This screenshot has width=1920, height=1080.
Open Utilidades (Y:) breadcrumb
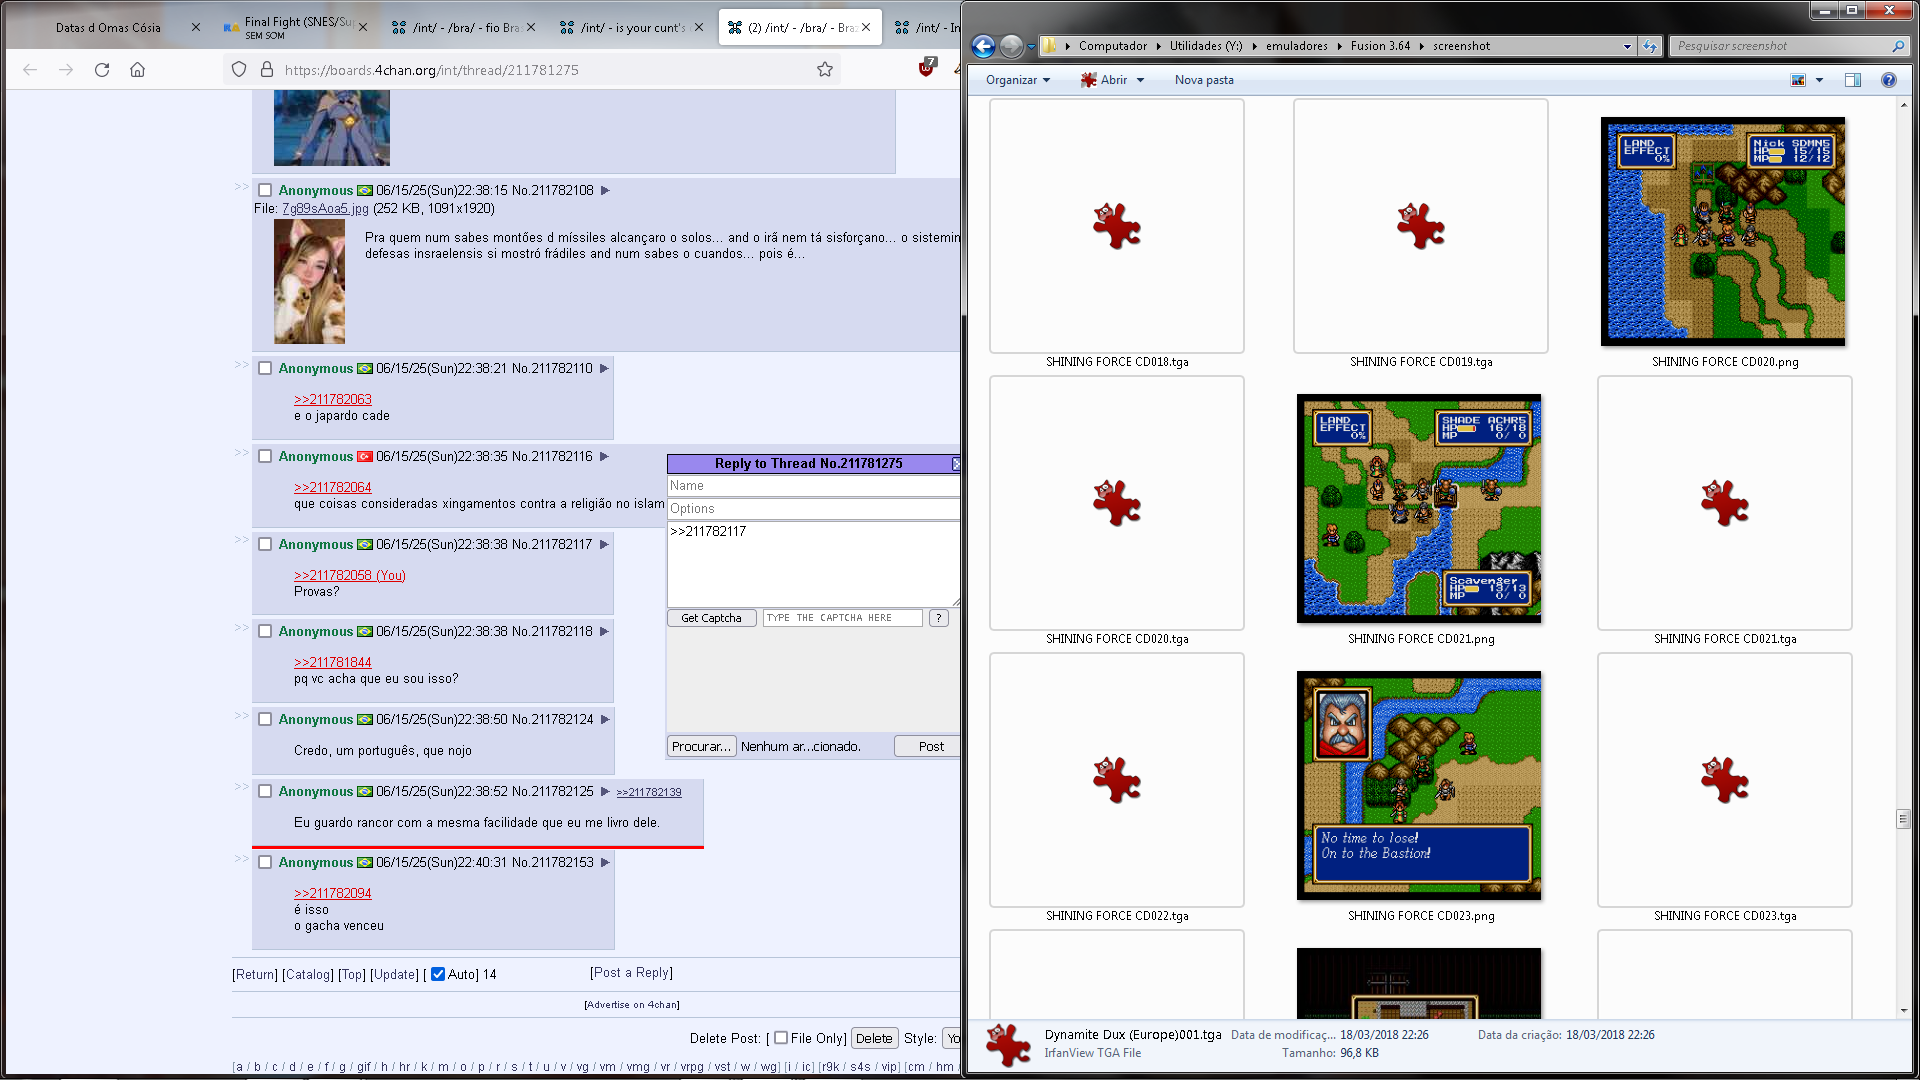point(1206,46)
